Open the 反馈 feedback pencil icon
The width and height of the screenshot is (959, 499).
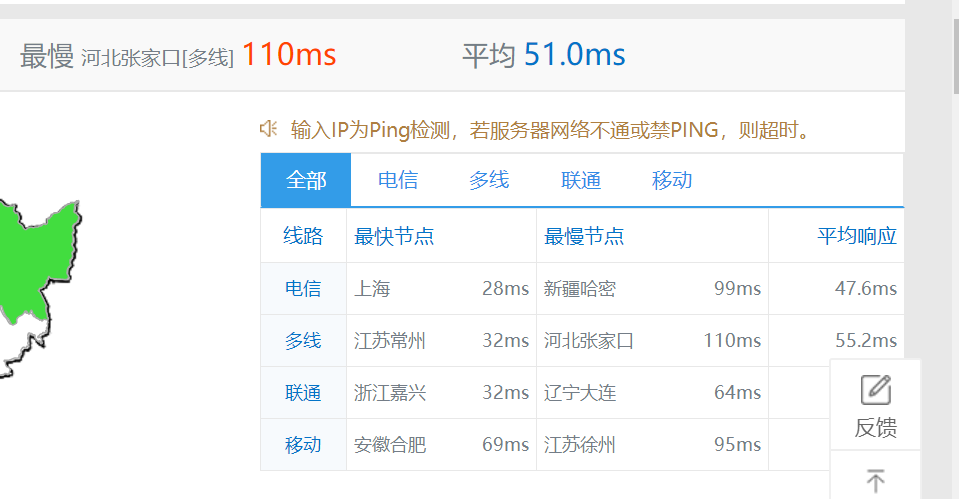pyautogui.click(x=875, y=390)
